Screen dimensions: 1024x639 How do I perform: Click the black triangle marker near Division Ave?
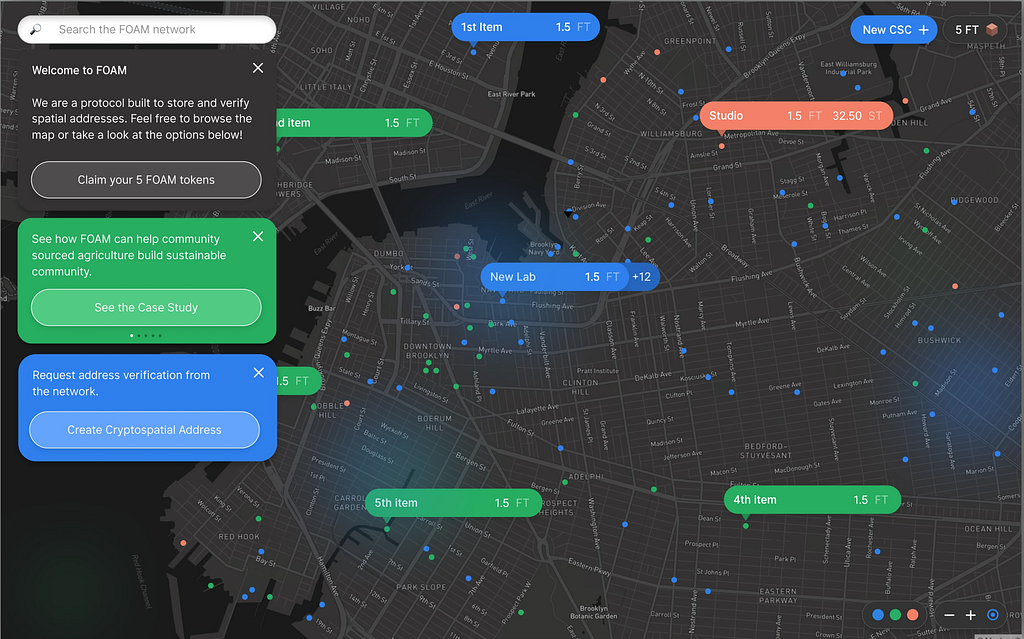568,213
